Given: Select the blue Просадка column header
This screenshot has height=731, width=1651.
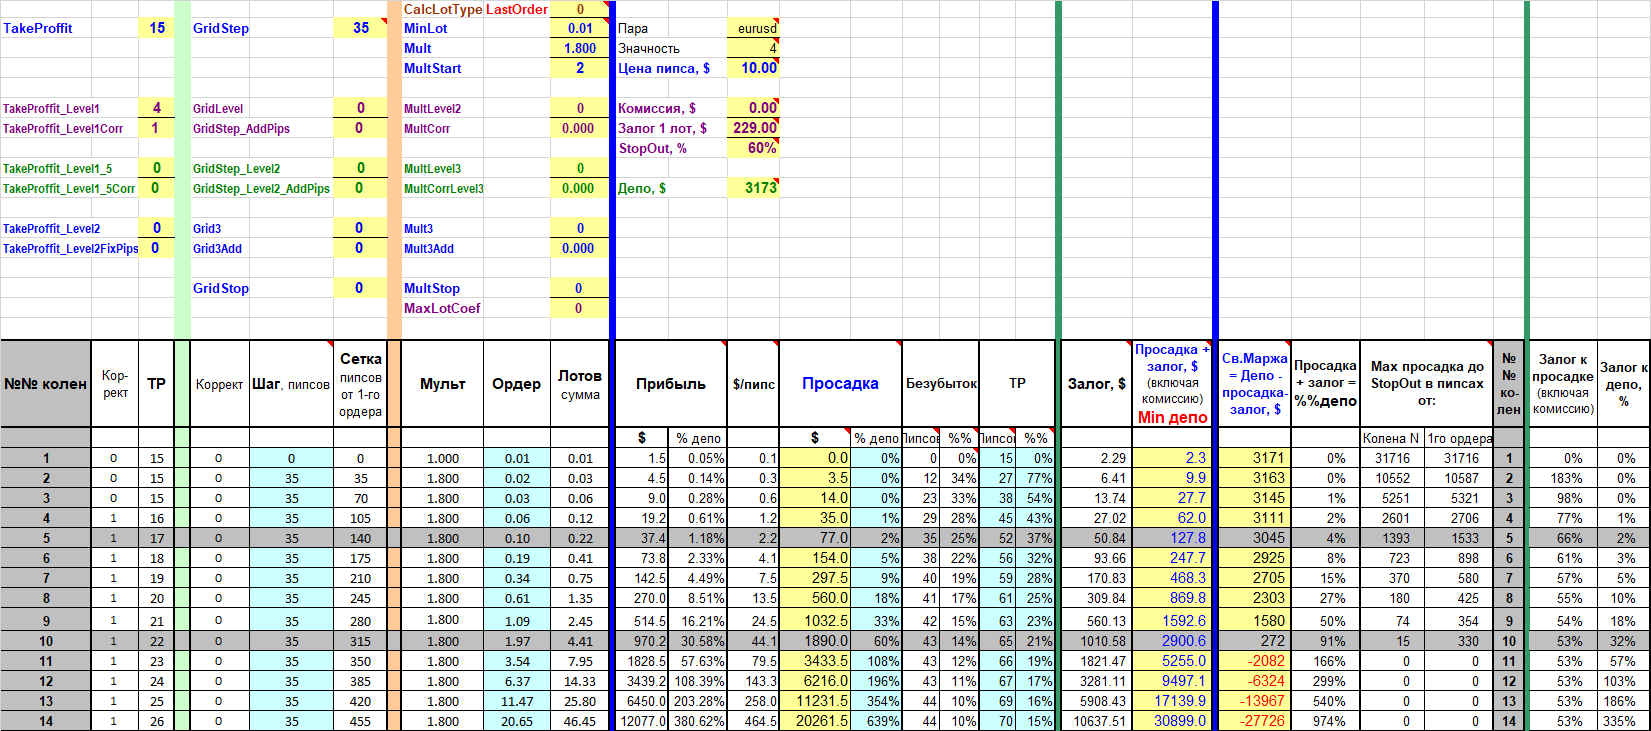Looking at the screenshot, I should (x=840, y=383).
